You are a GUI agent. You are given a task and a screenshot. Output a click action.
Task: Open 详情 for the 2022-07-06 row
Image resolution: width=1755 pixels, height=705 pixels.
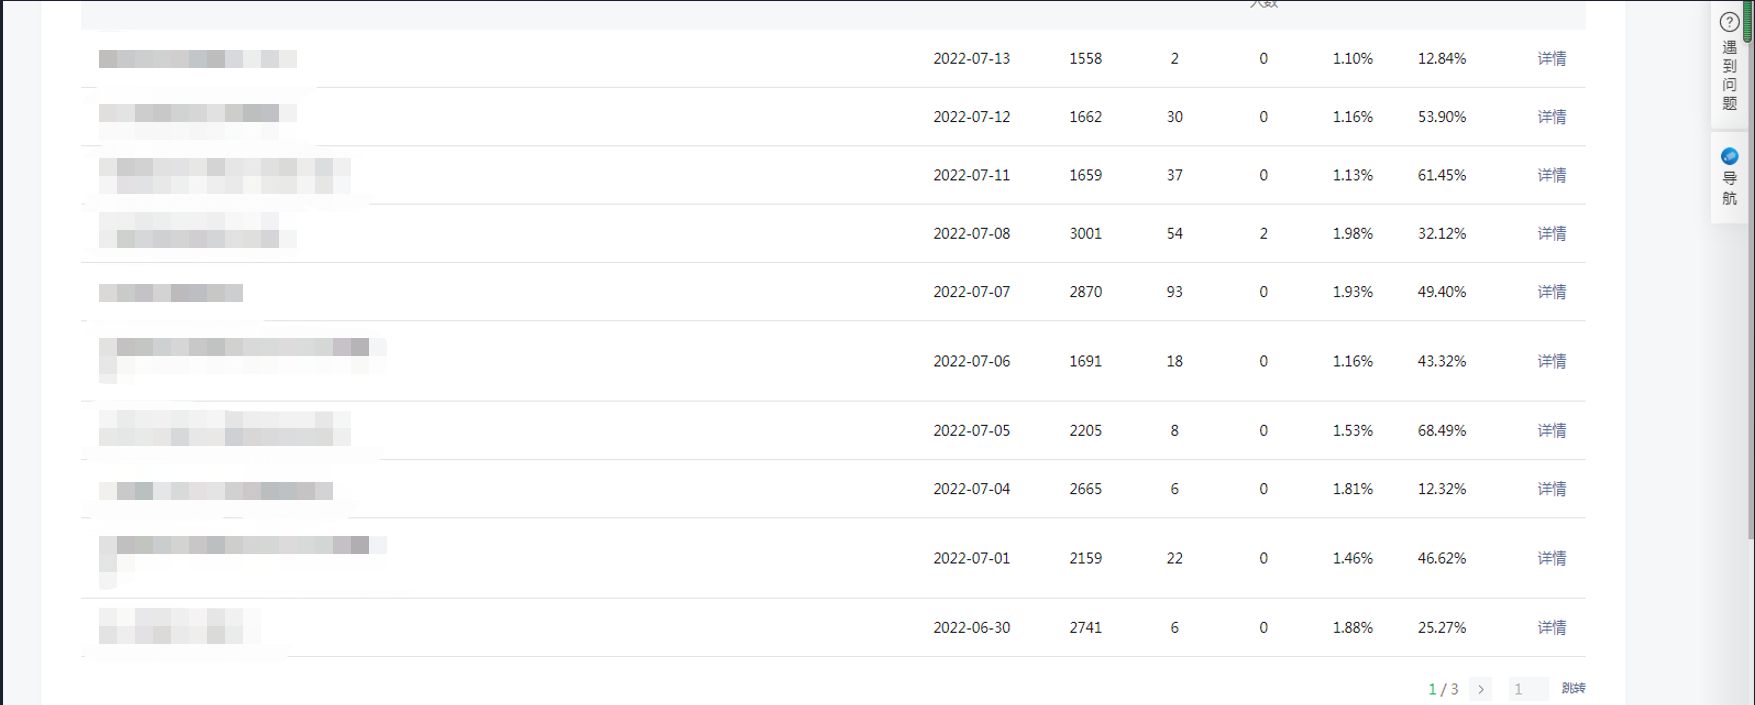(1551, 361)
